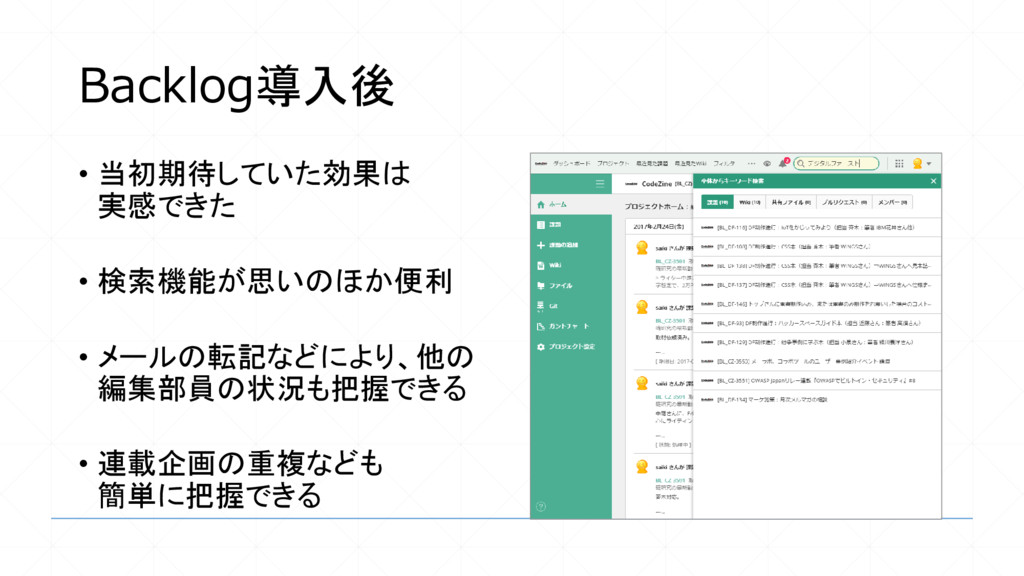Click the CodeZine project name heading
The width and height of the screenshot is (1024, 576).
[656, 184]
